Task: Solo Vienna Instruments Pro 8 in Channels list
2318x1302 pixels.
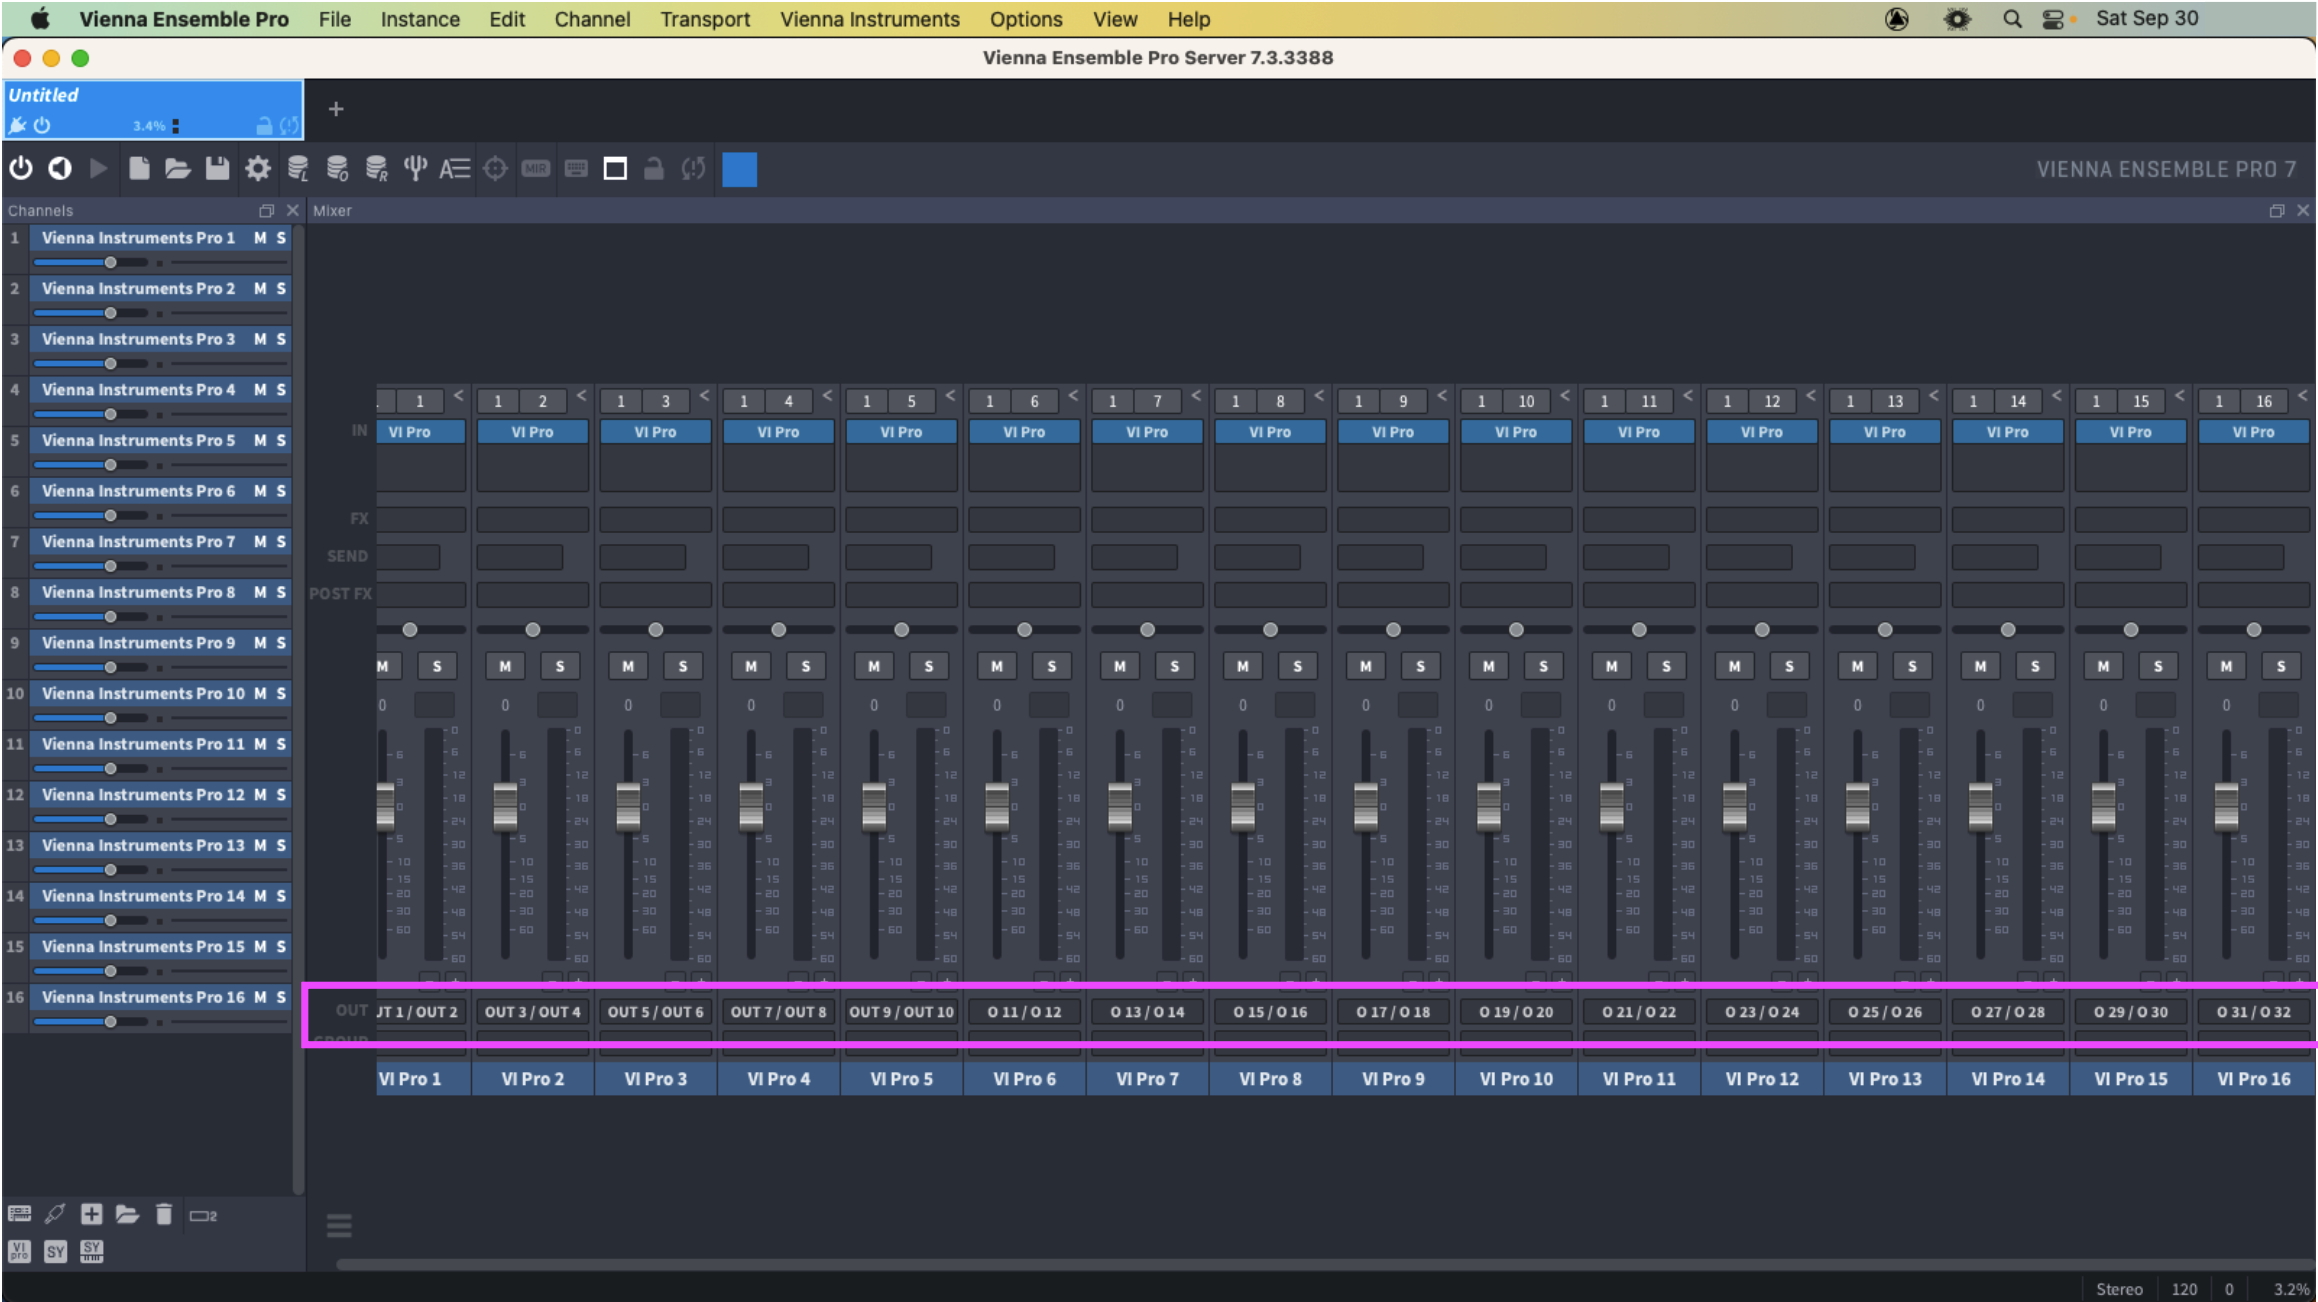Action: 281,592
